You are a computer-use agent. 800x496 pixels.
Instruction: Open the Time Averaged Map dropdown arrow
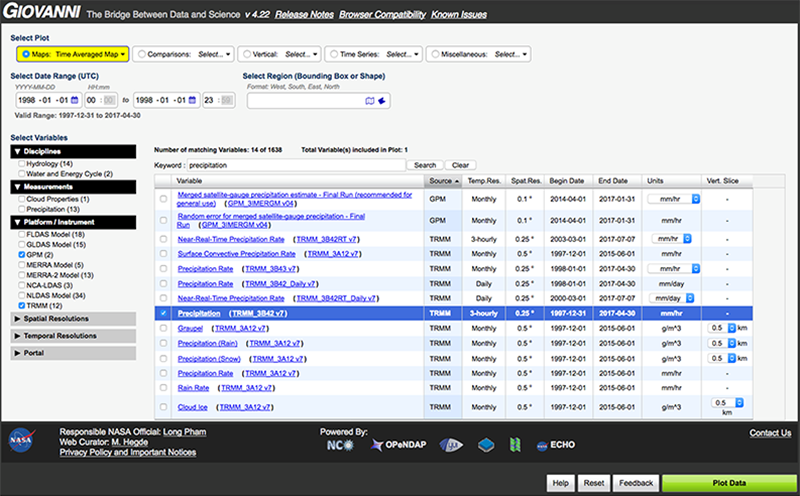tap(123, 54)
